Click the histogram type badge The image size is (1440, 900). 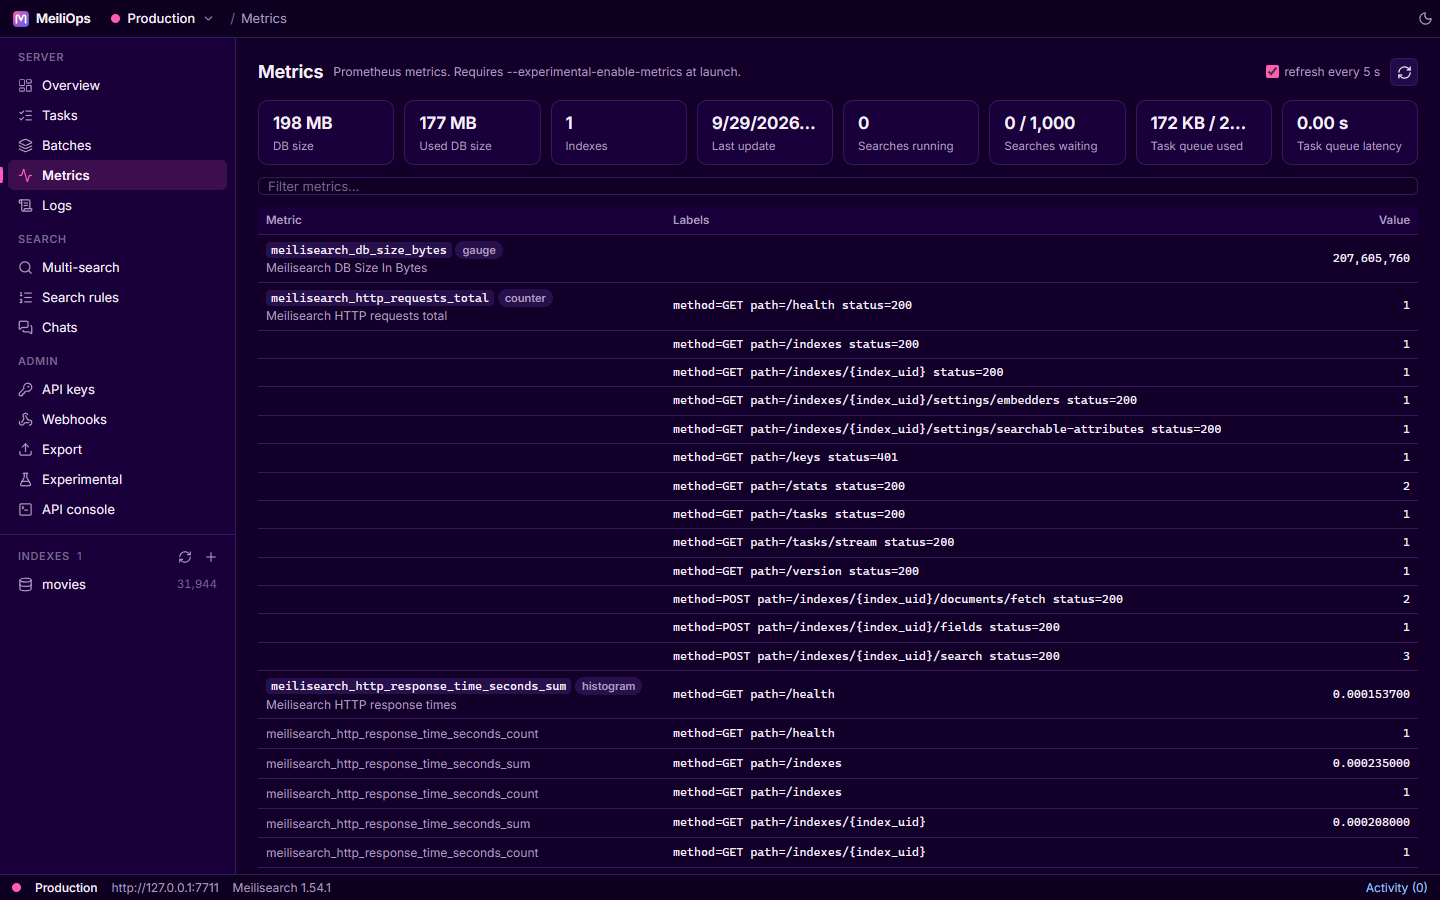pos(608,686)
